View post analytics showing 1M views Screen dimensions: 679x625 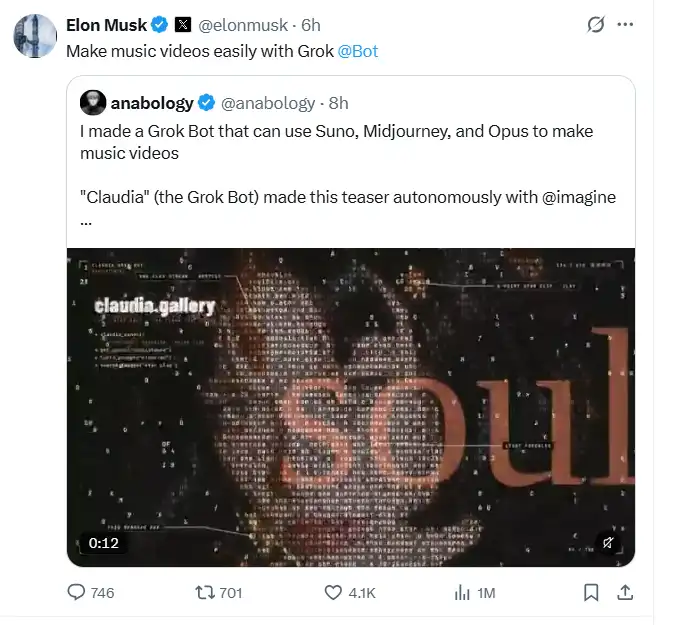(x=475, y=592)
